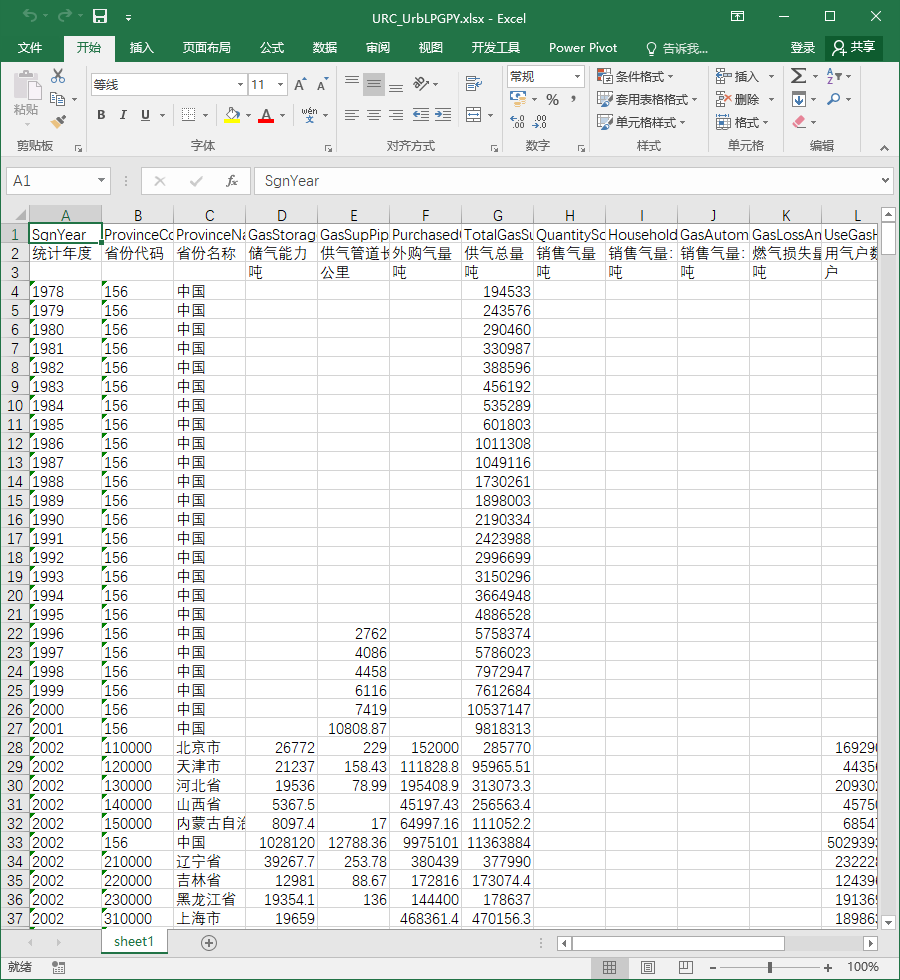
Task: Click the percent style icon
Action: point(552,99)
